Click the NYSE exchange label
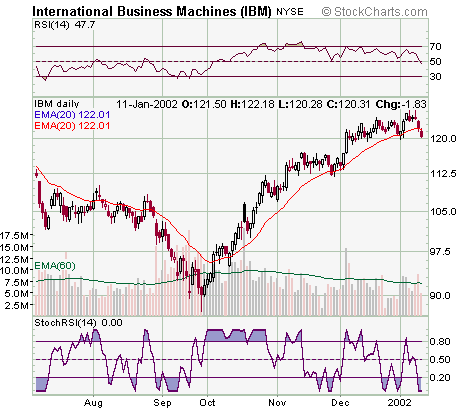 pyautogui.click(x=290, y=12)
